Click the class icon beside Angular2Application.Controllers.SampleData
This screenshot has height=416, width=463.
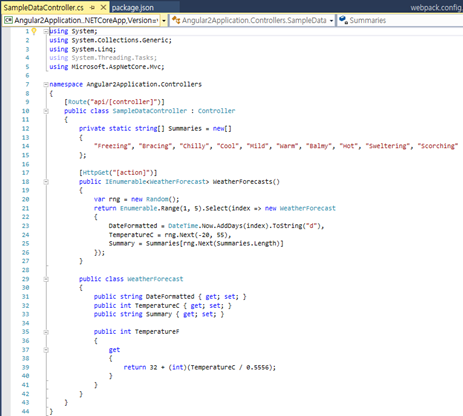click(x=176, y=20)
